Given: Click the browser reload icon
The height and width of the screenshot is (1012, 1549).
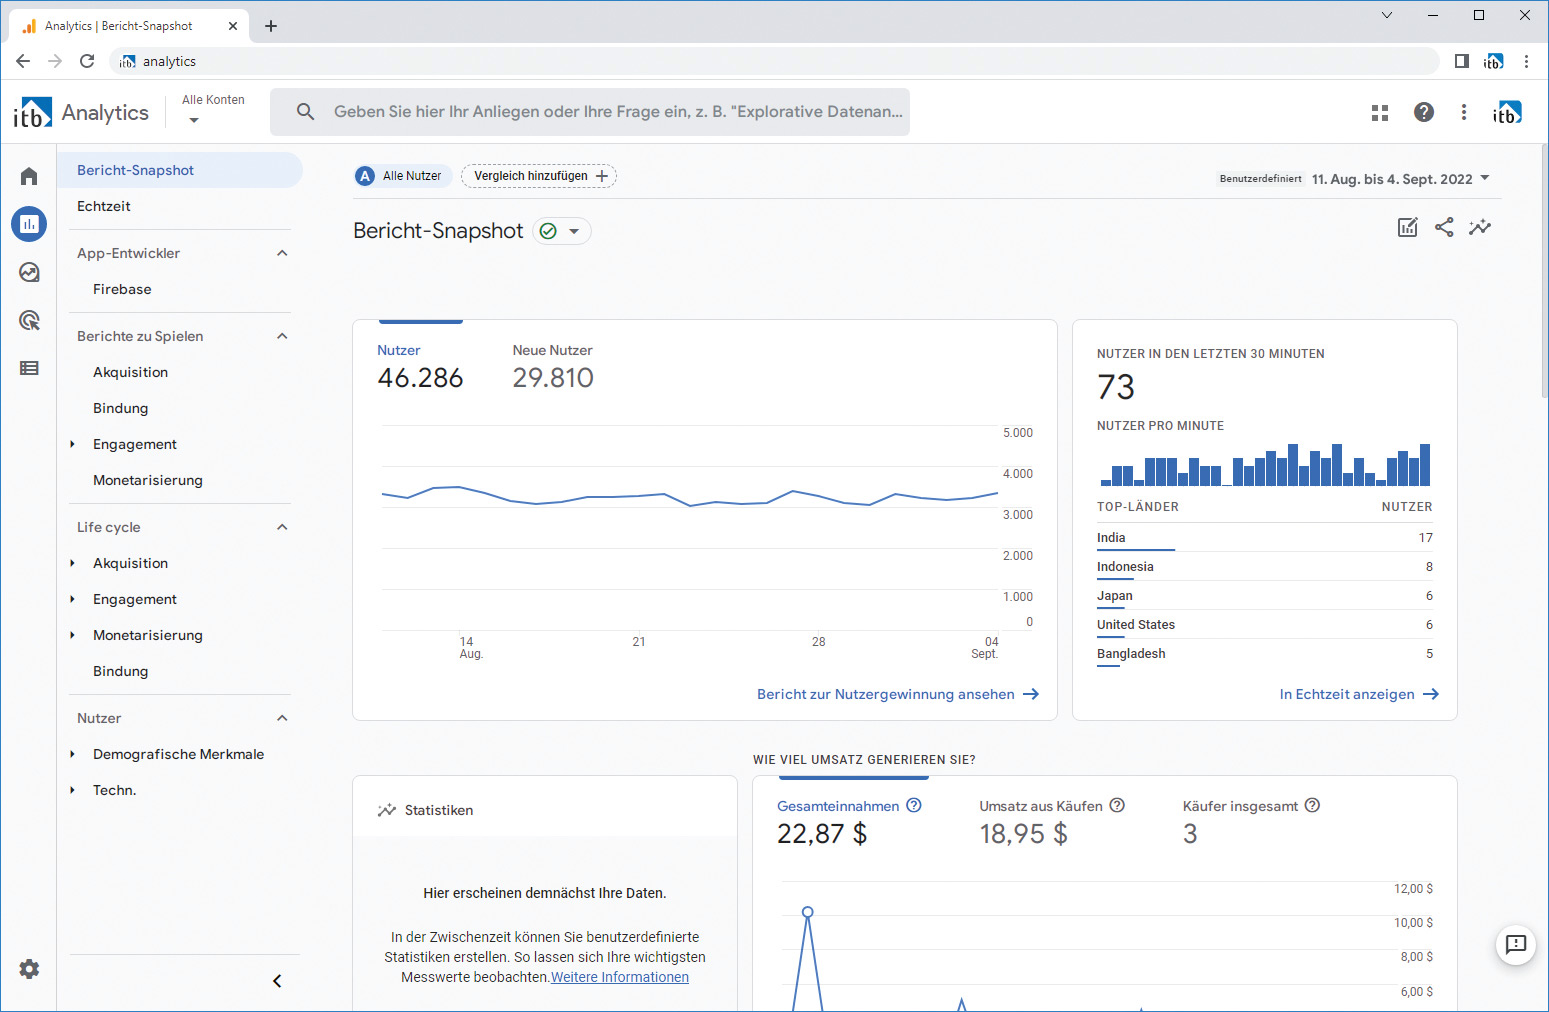Looking at the screenshot, I should 87,61.
